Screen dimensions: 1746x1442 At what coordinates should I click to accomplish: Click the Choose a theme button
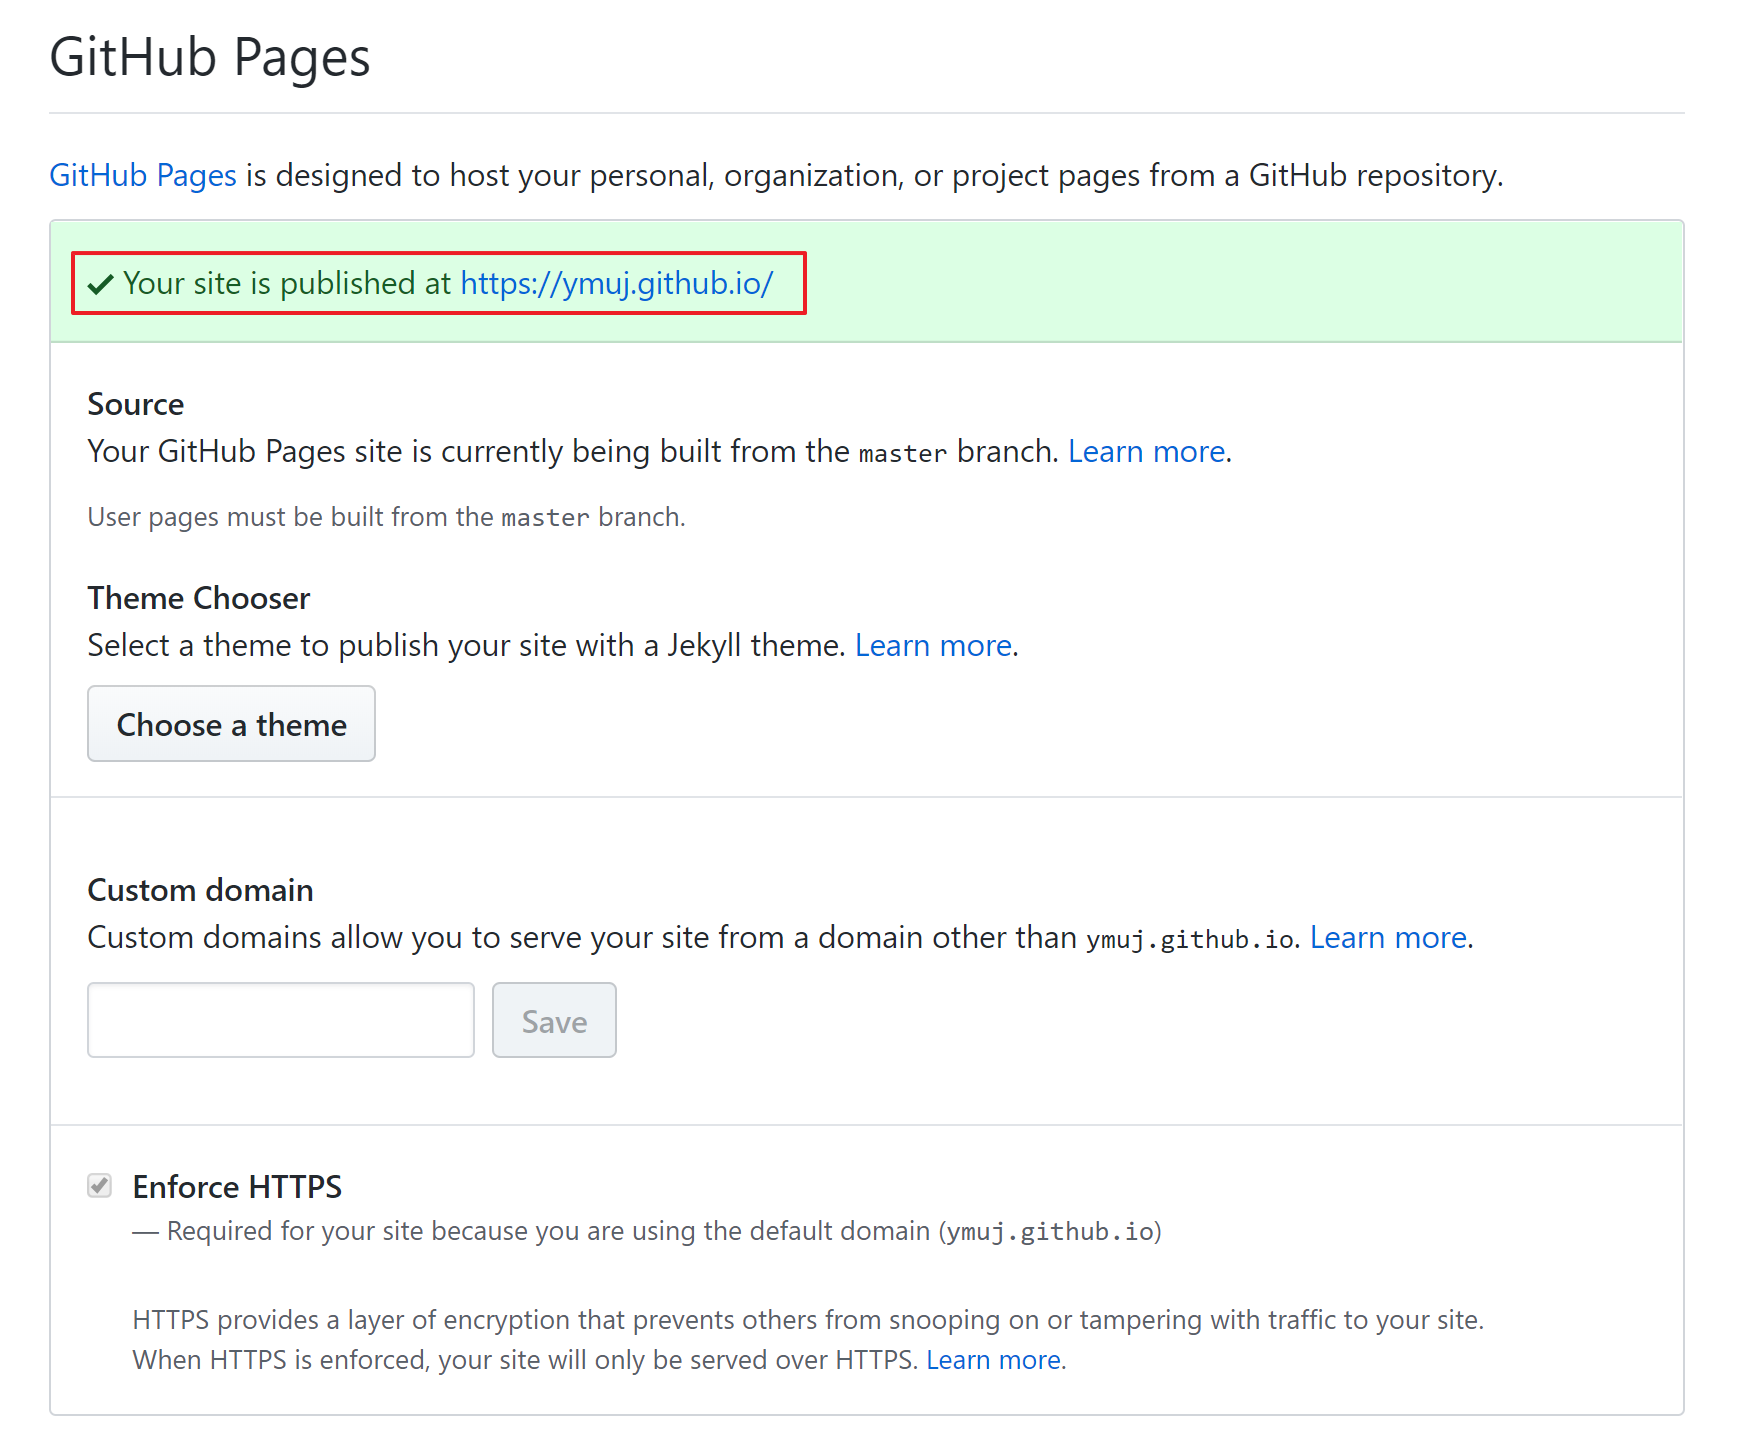click(x=232, y=724)
